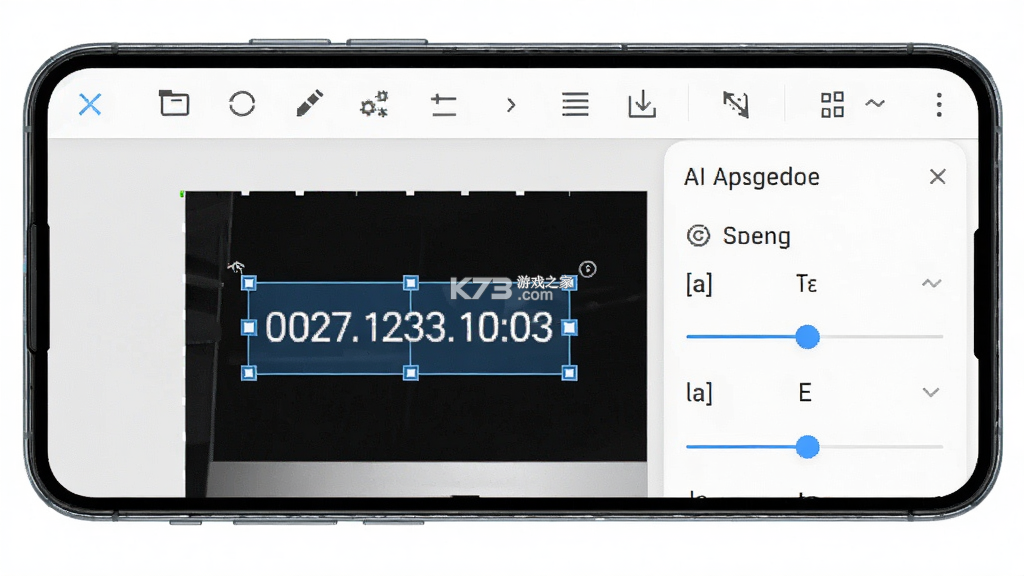Click the circular refresh icon
The height and width of the screenshot is (576, 1024).
click(242, 104)
